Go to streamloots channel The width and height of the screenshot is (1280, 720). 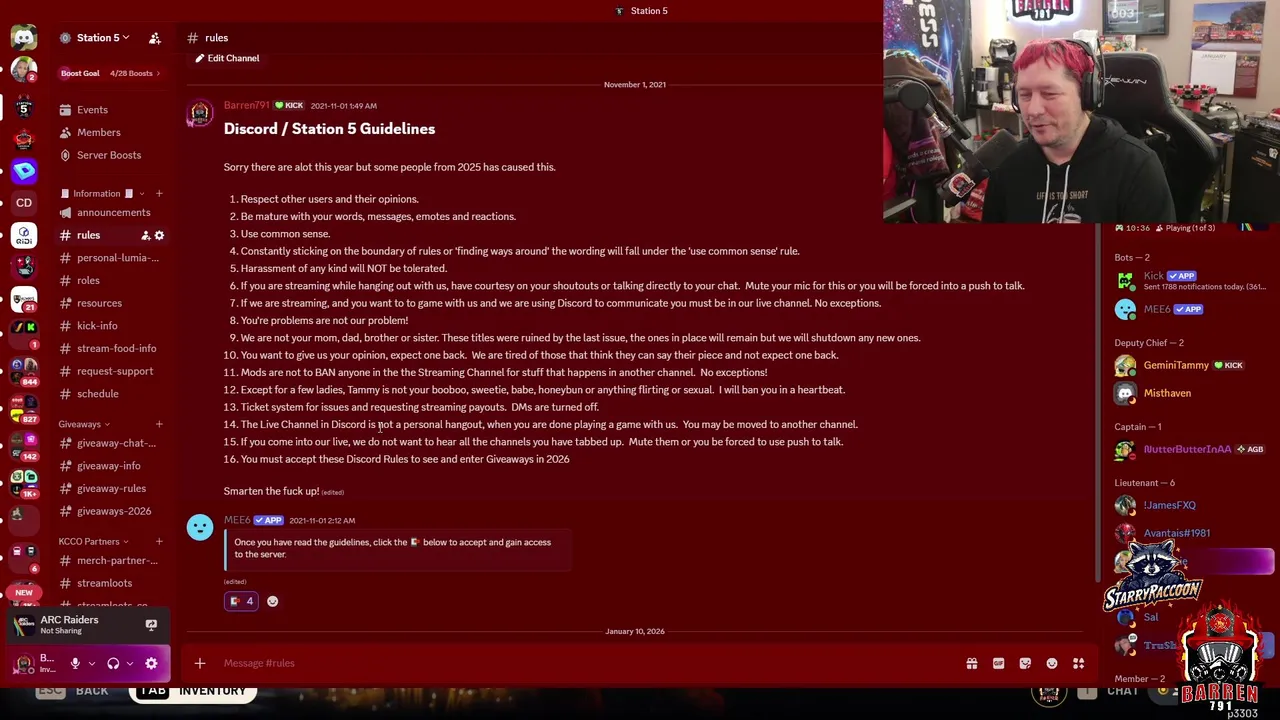pyautogui.click(x=104, y=583)
